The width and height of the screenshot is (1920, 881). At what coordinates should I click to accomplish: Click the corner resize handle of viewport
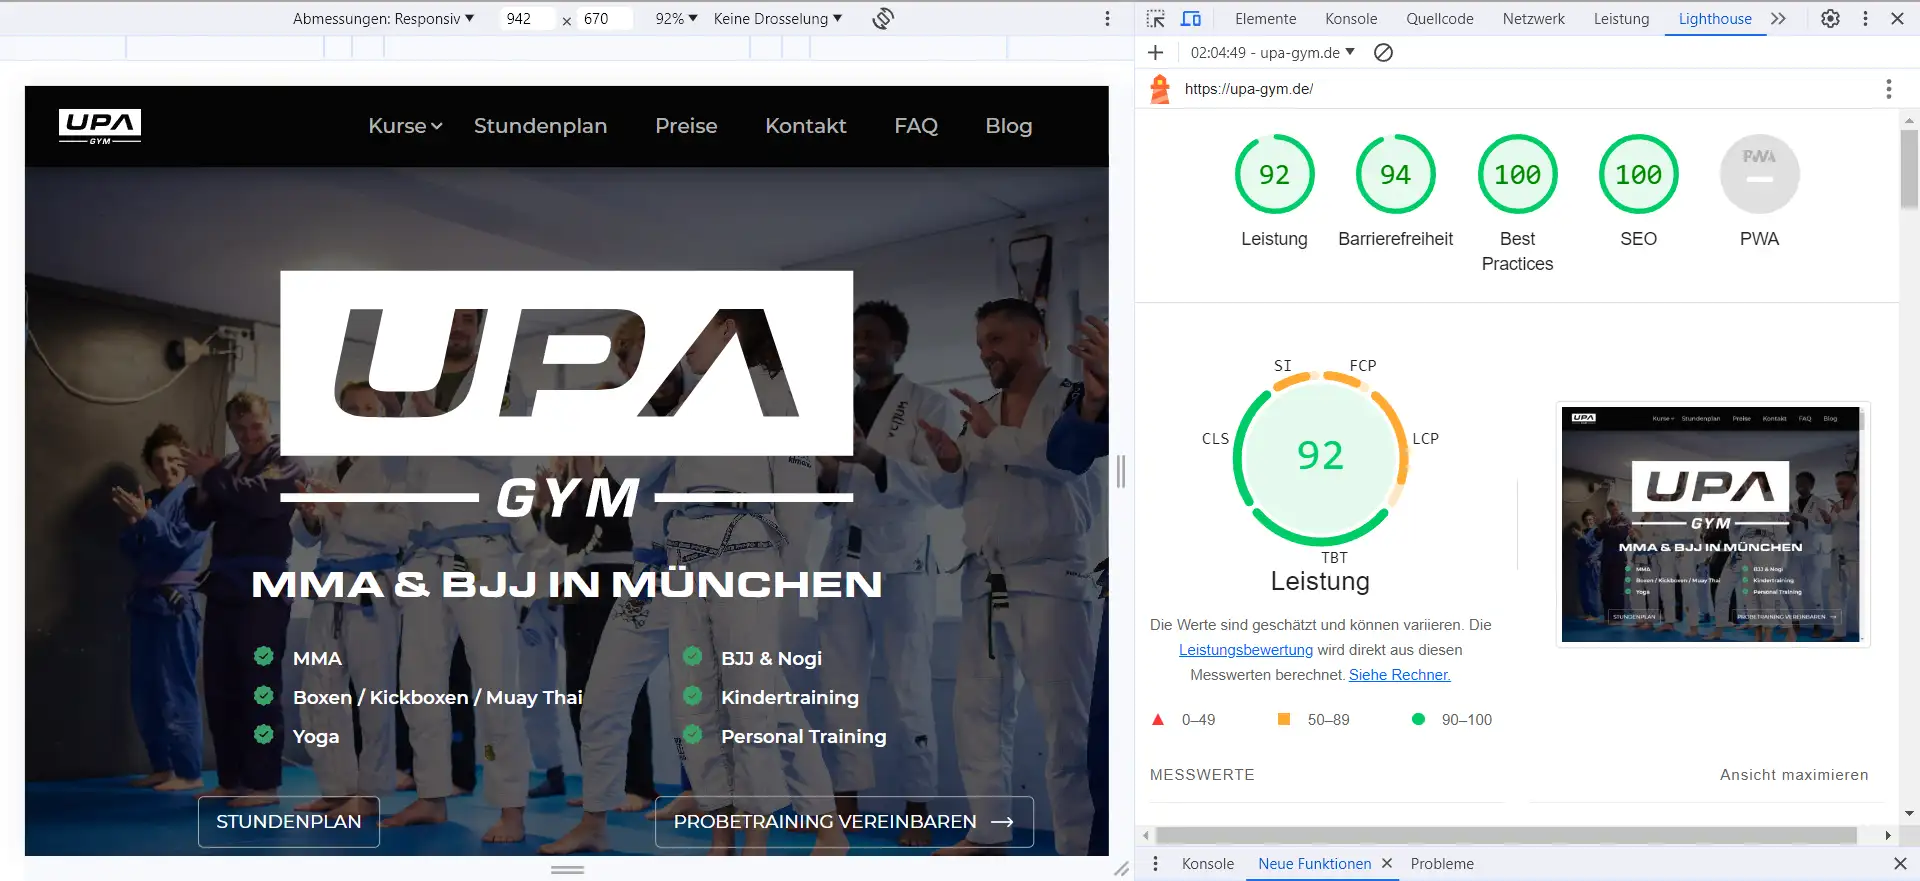tap(1122, 869)
